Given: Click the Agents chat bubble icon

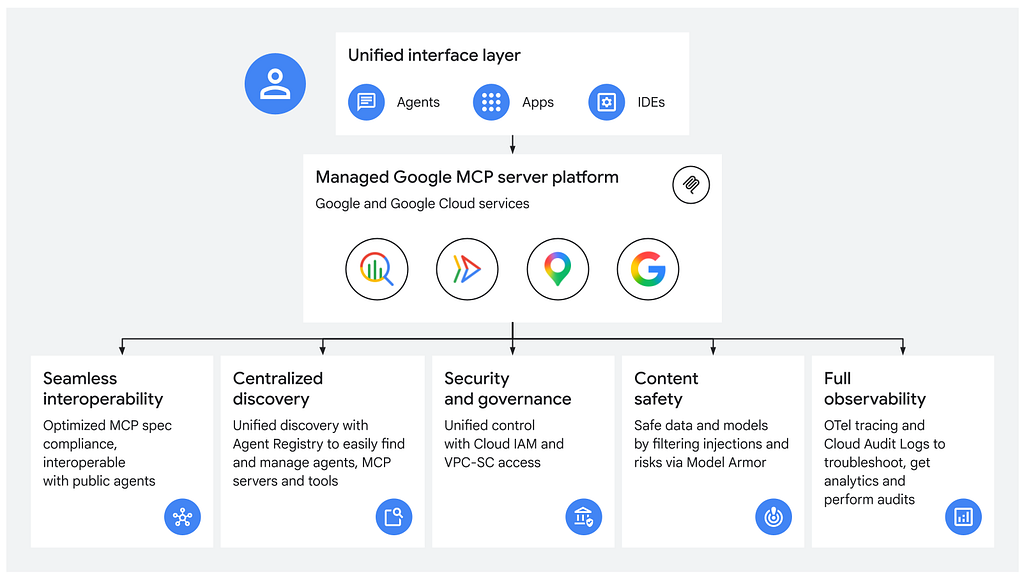Looking at the screenshot, I should point(366,102).
